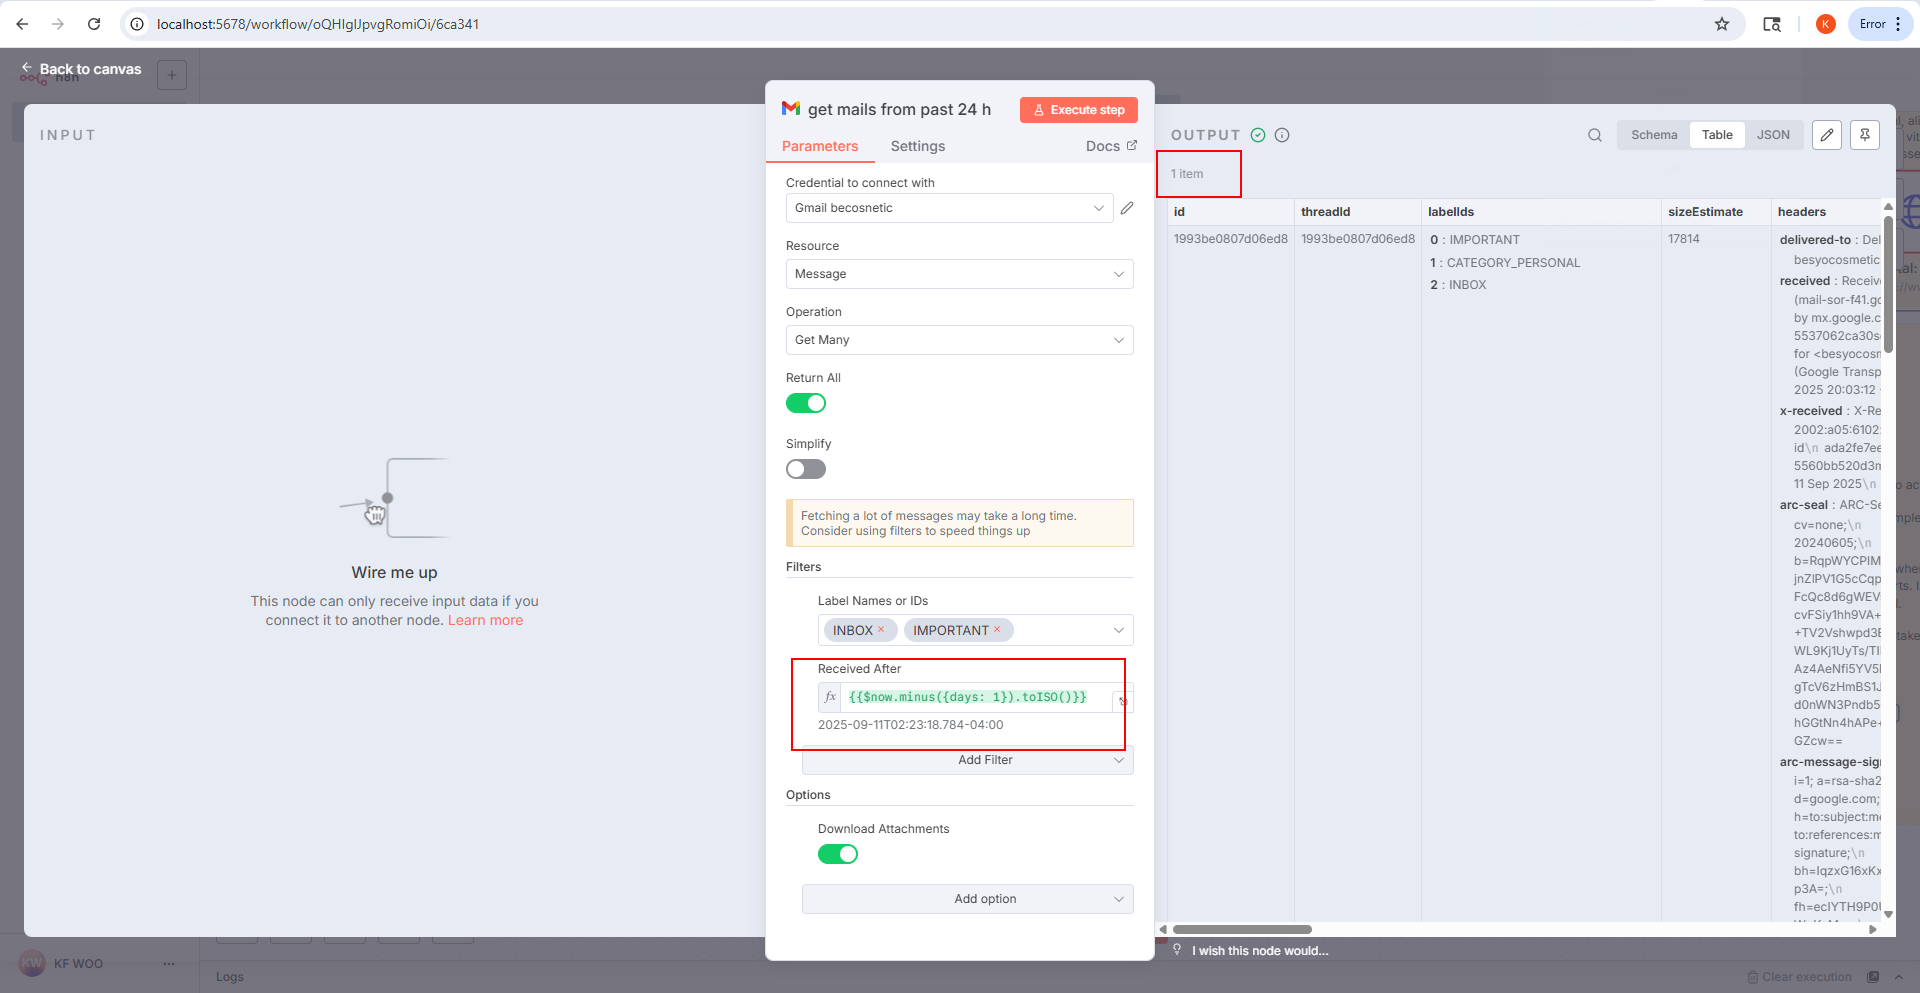View site information icon in address bar
Screen dimensions: 1920x993
pos(138,24)
